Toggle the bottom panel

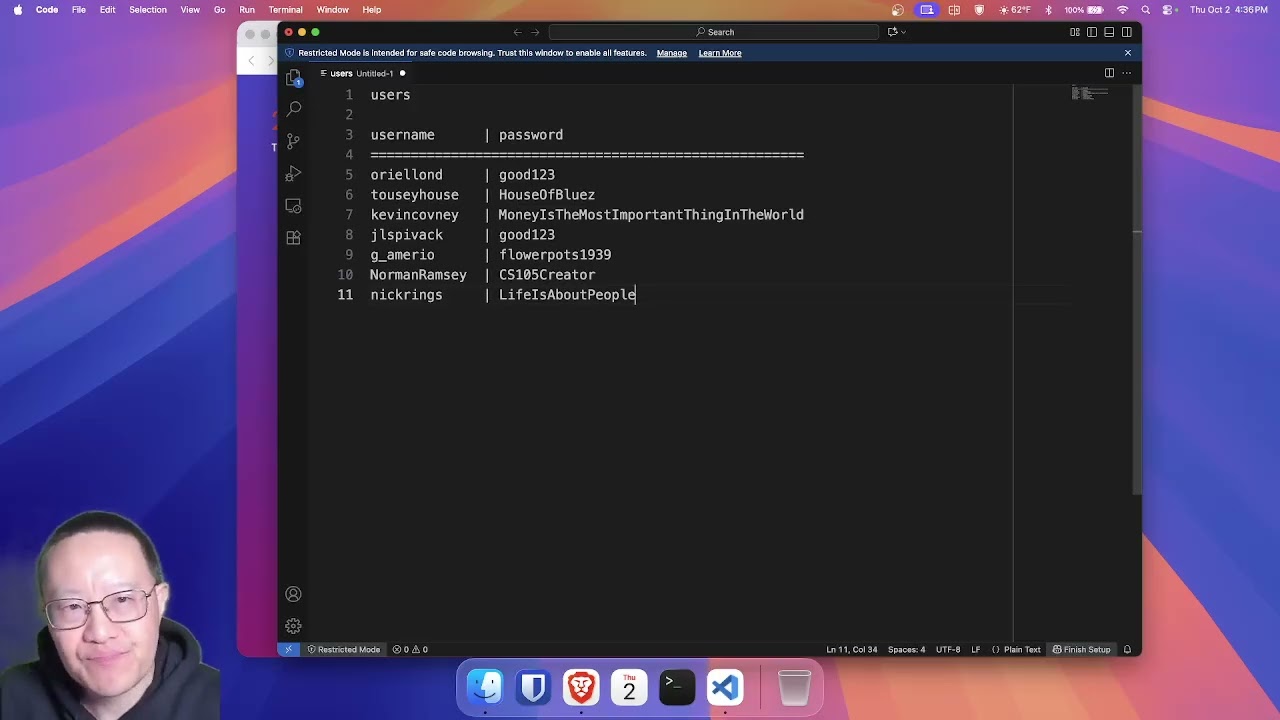pos(1109,32)
